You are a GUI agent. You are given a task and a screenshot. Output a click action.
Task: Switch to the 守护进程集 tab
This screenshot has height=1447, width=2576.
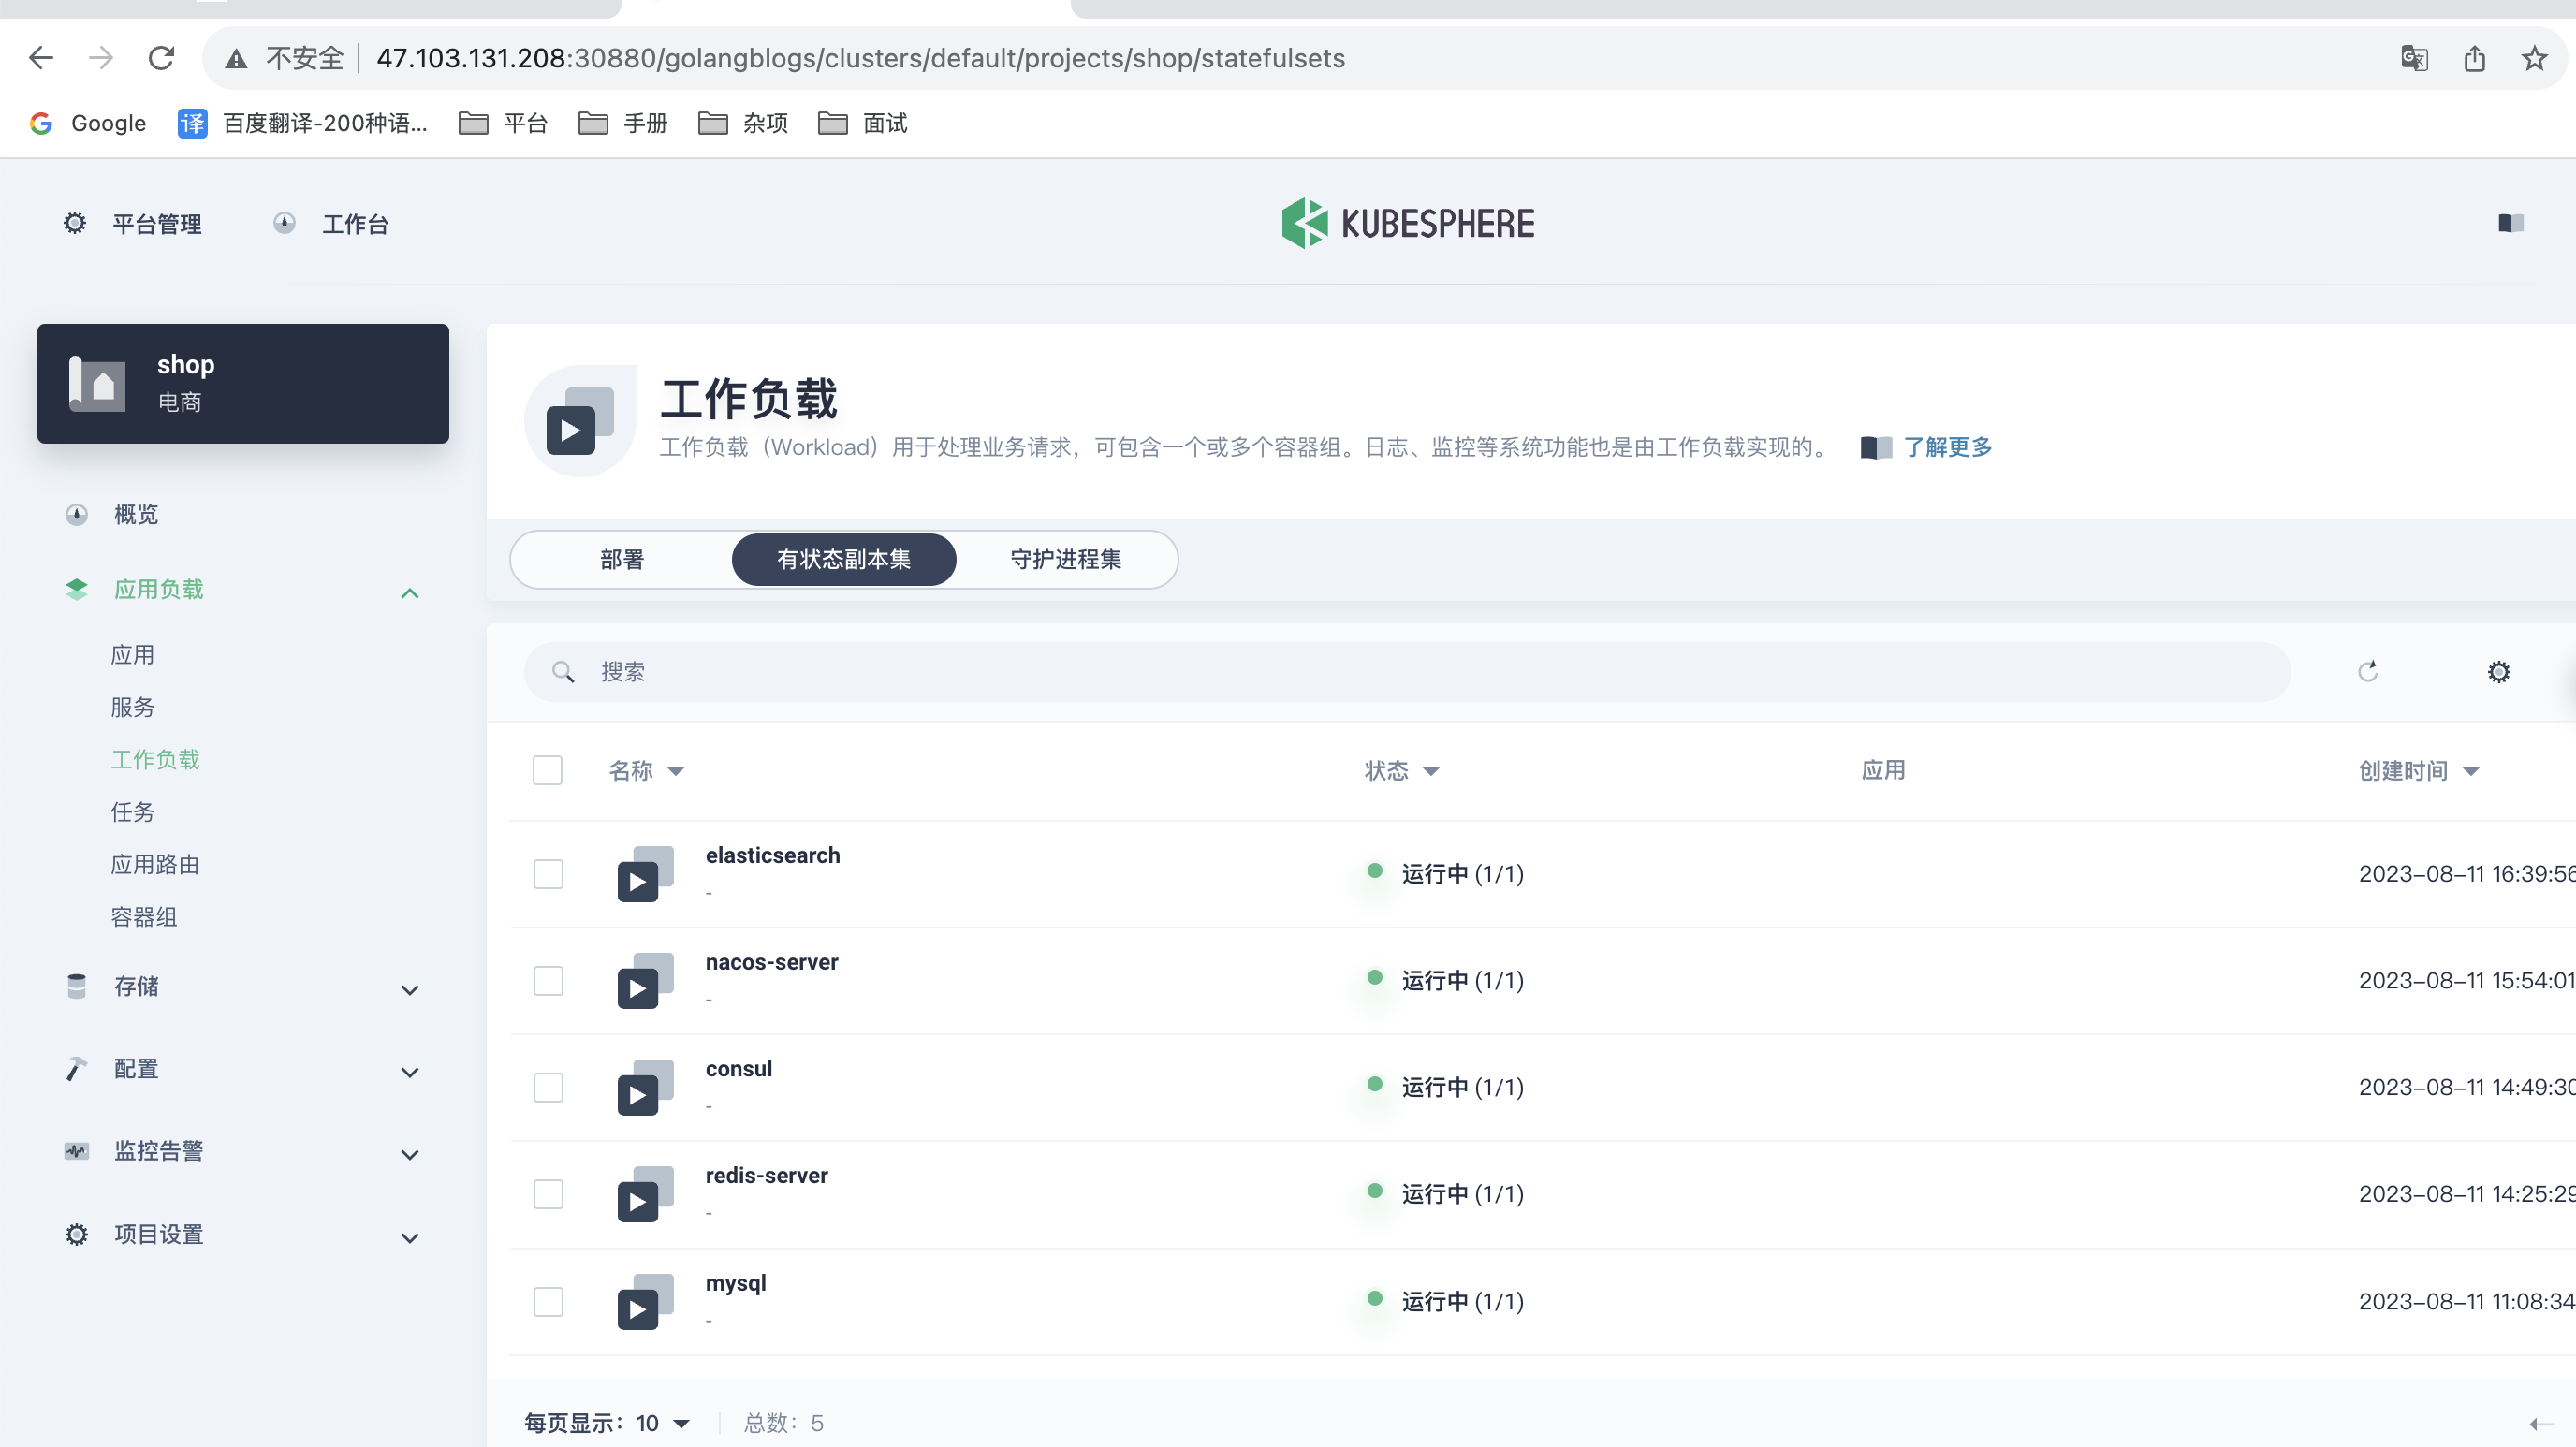(1066, 559)
